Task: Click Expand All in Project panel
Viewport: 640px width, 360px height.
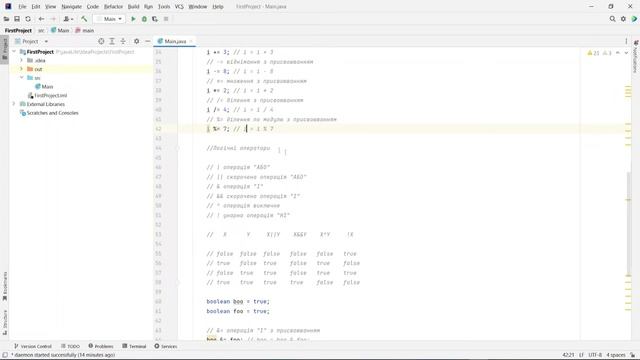Action: [112, 41]
